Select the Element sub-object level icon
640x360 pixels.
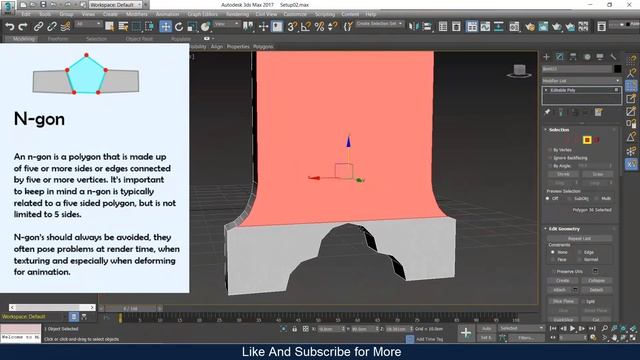pyautogui.click(x=597, y=140)
